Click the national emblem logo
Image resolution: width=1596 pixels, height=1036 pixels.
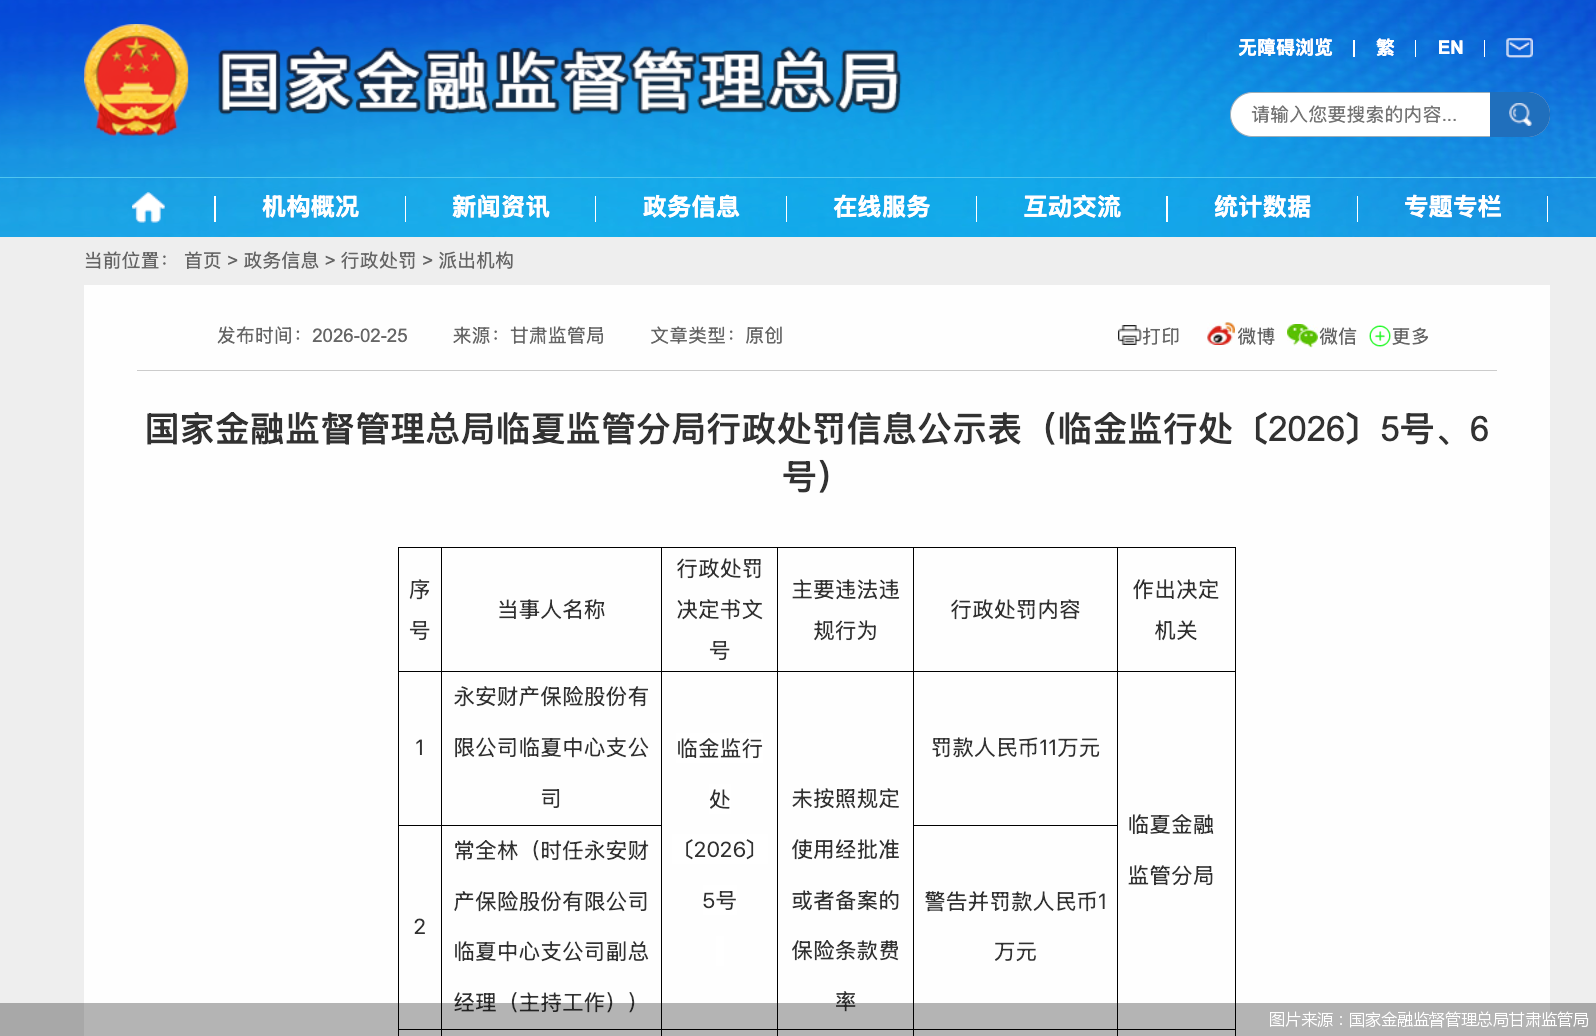[136, 80]
